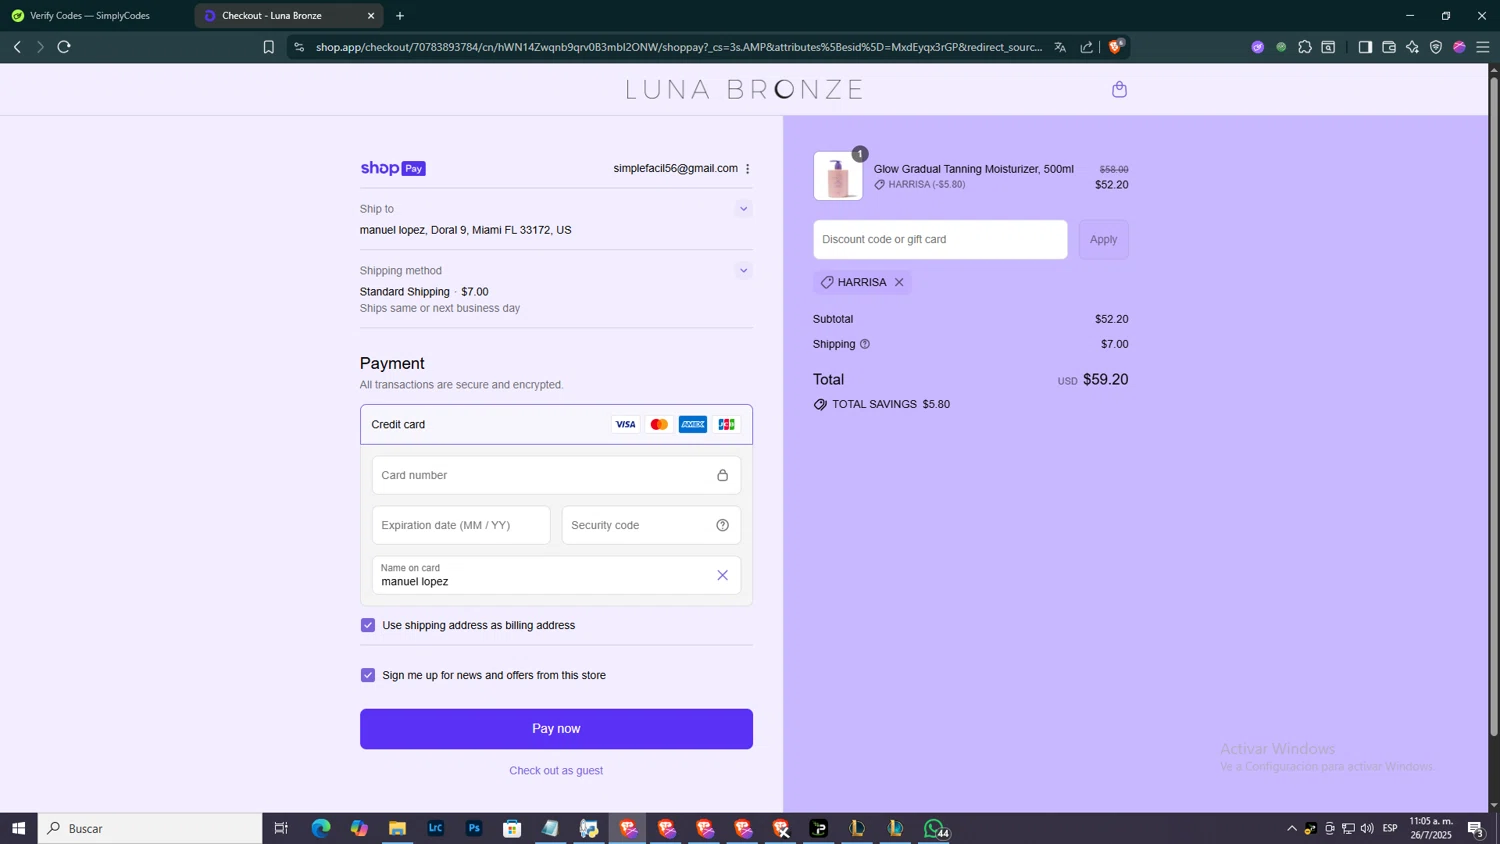The height and width of the screenshot is (844, 1500).
Task: Open account options menu next to email
Action: point(747,169)
